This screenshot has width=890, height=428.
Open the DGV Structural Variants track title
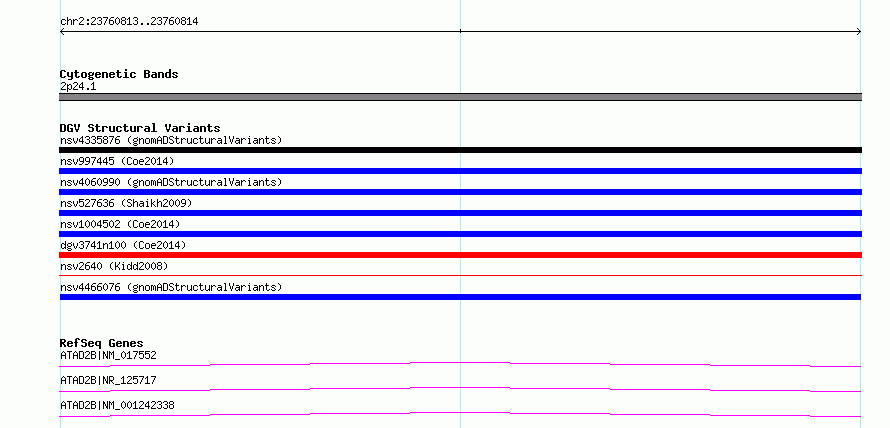point(140,128)
